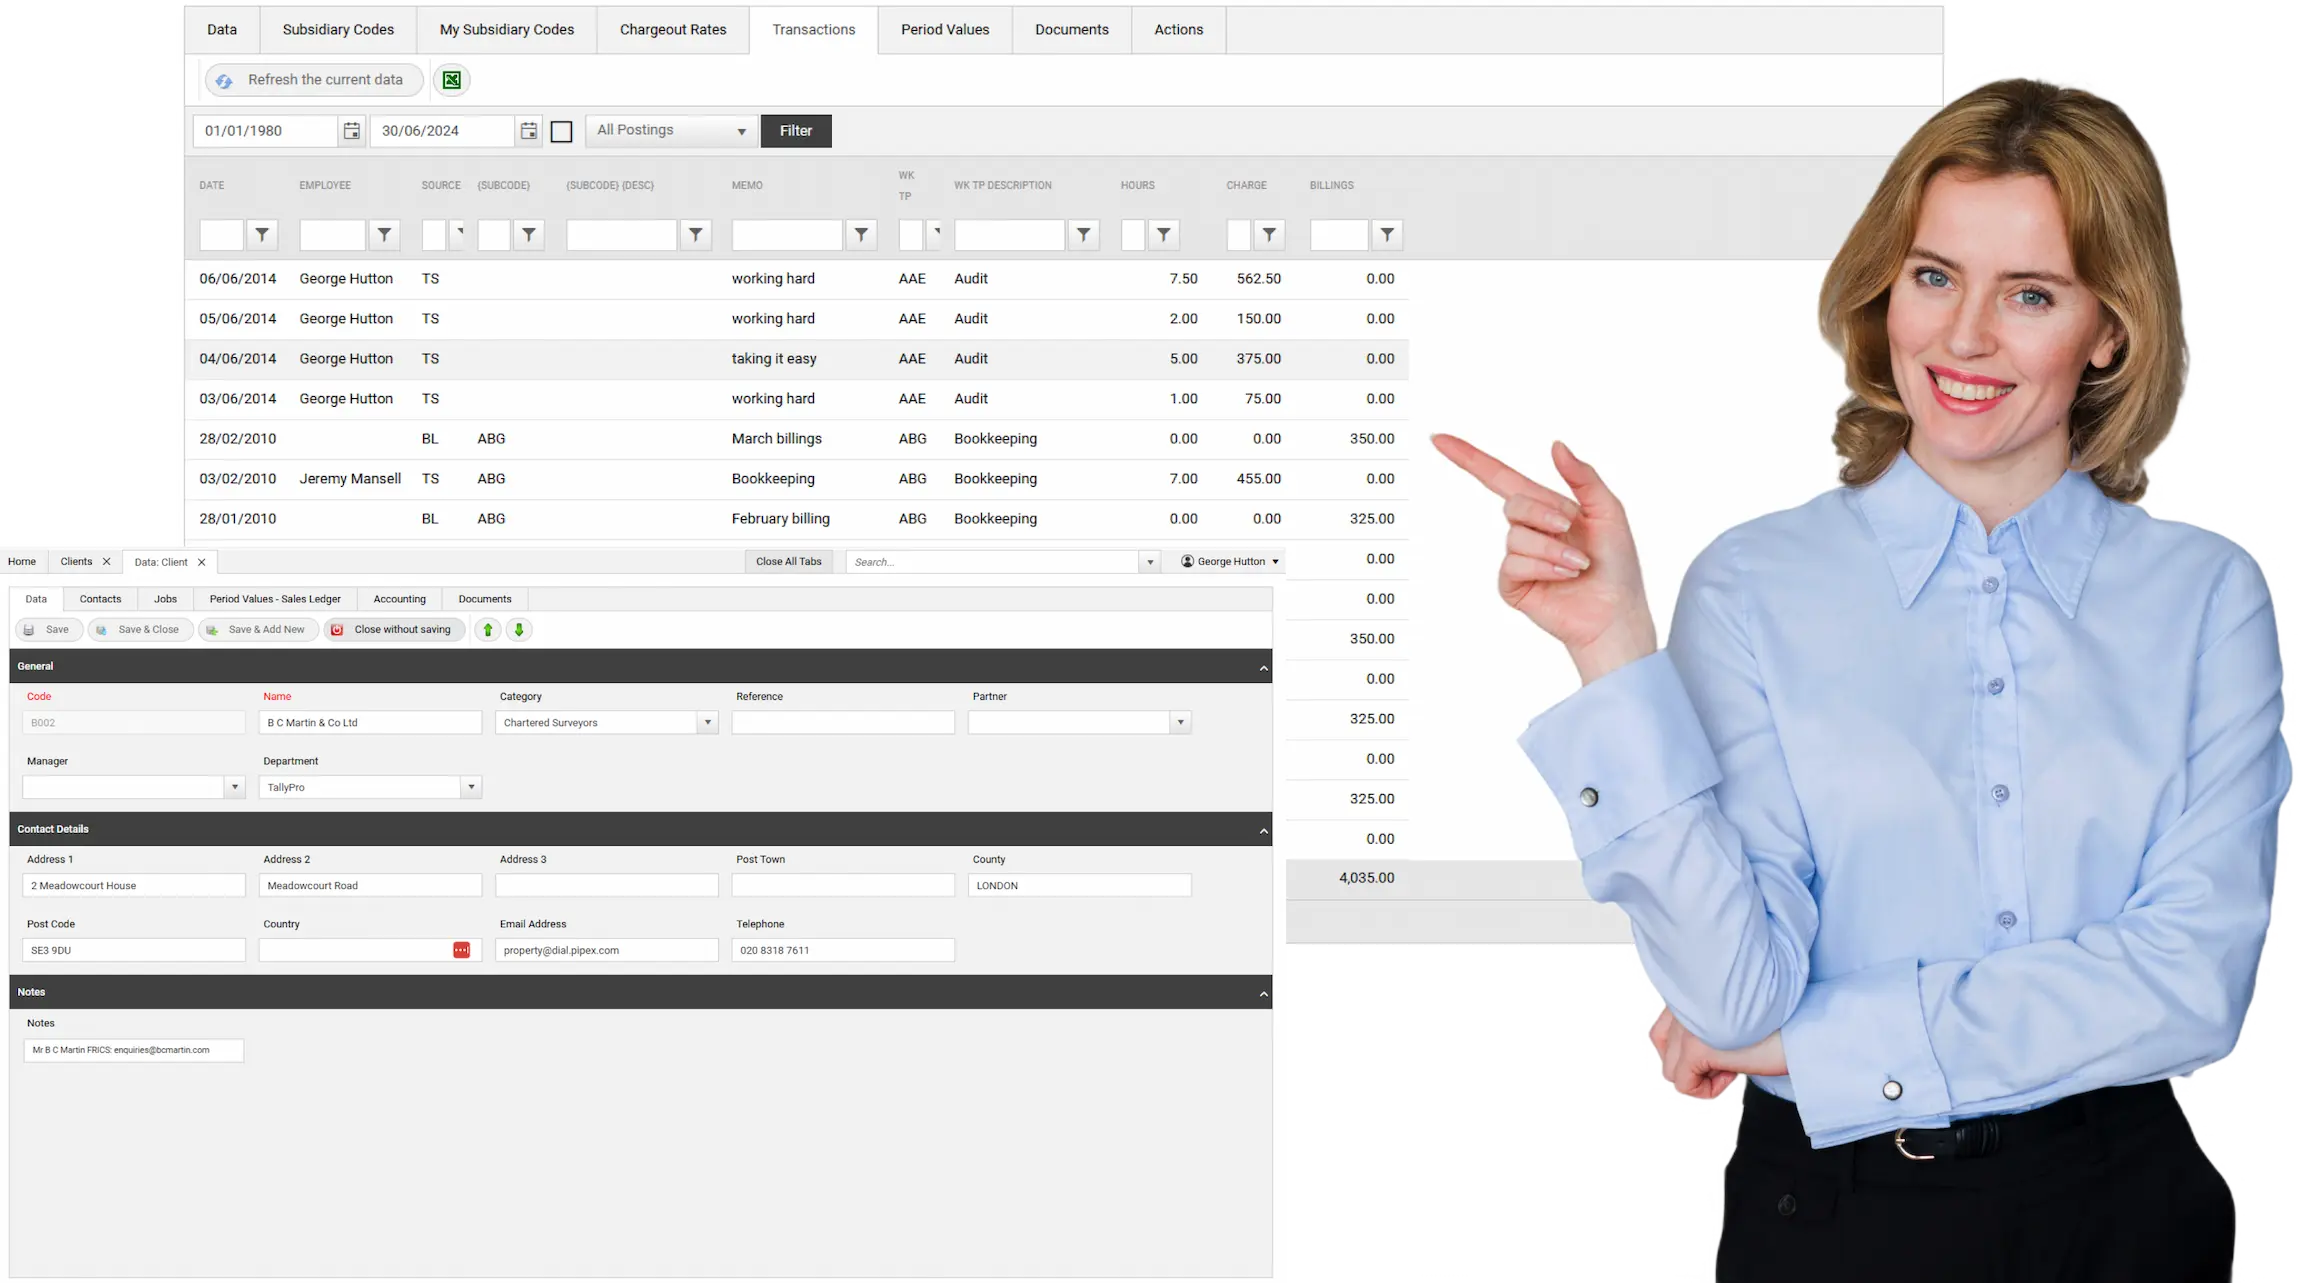
Task: Click Close without saving button
Action: coord(394,630)
